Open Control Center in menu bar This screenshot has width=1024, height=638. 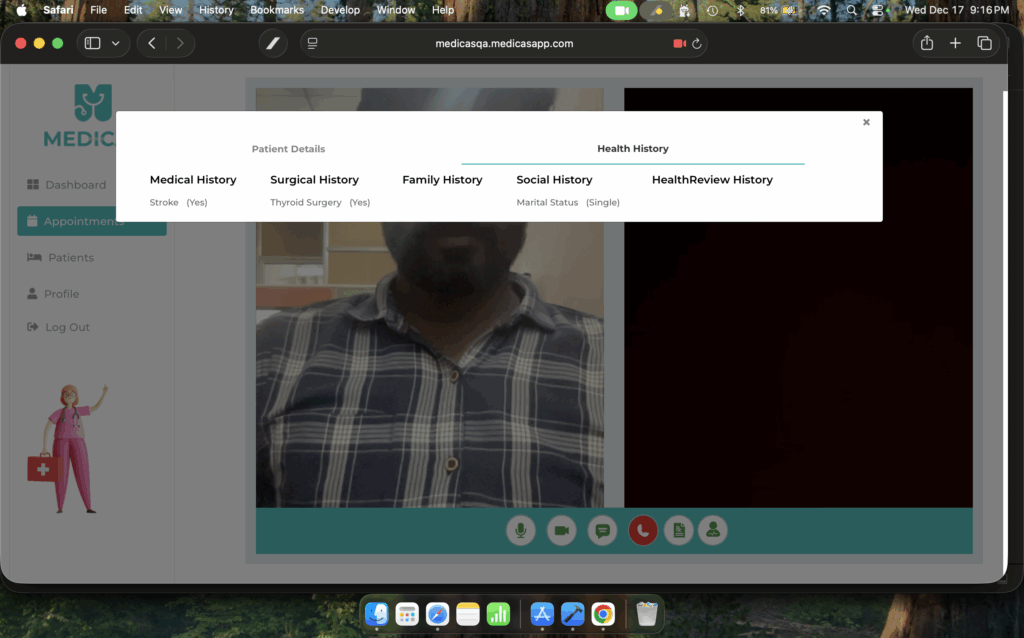(x=878, y=10)
